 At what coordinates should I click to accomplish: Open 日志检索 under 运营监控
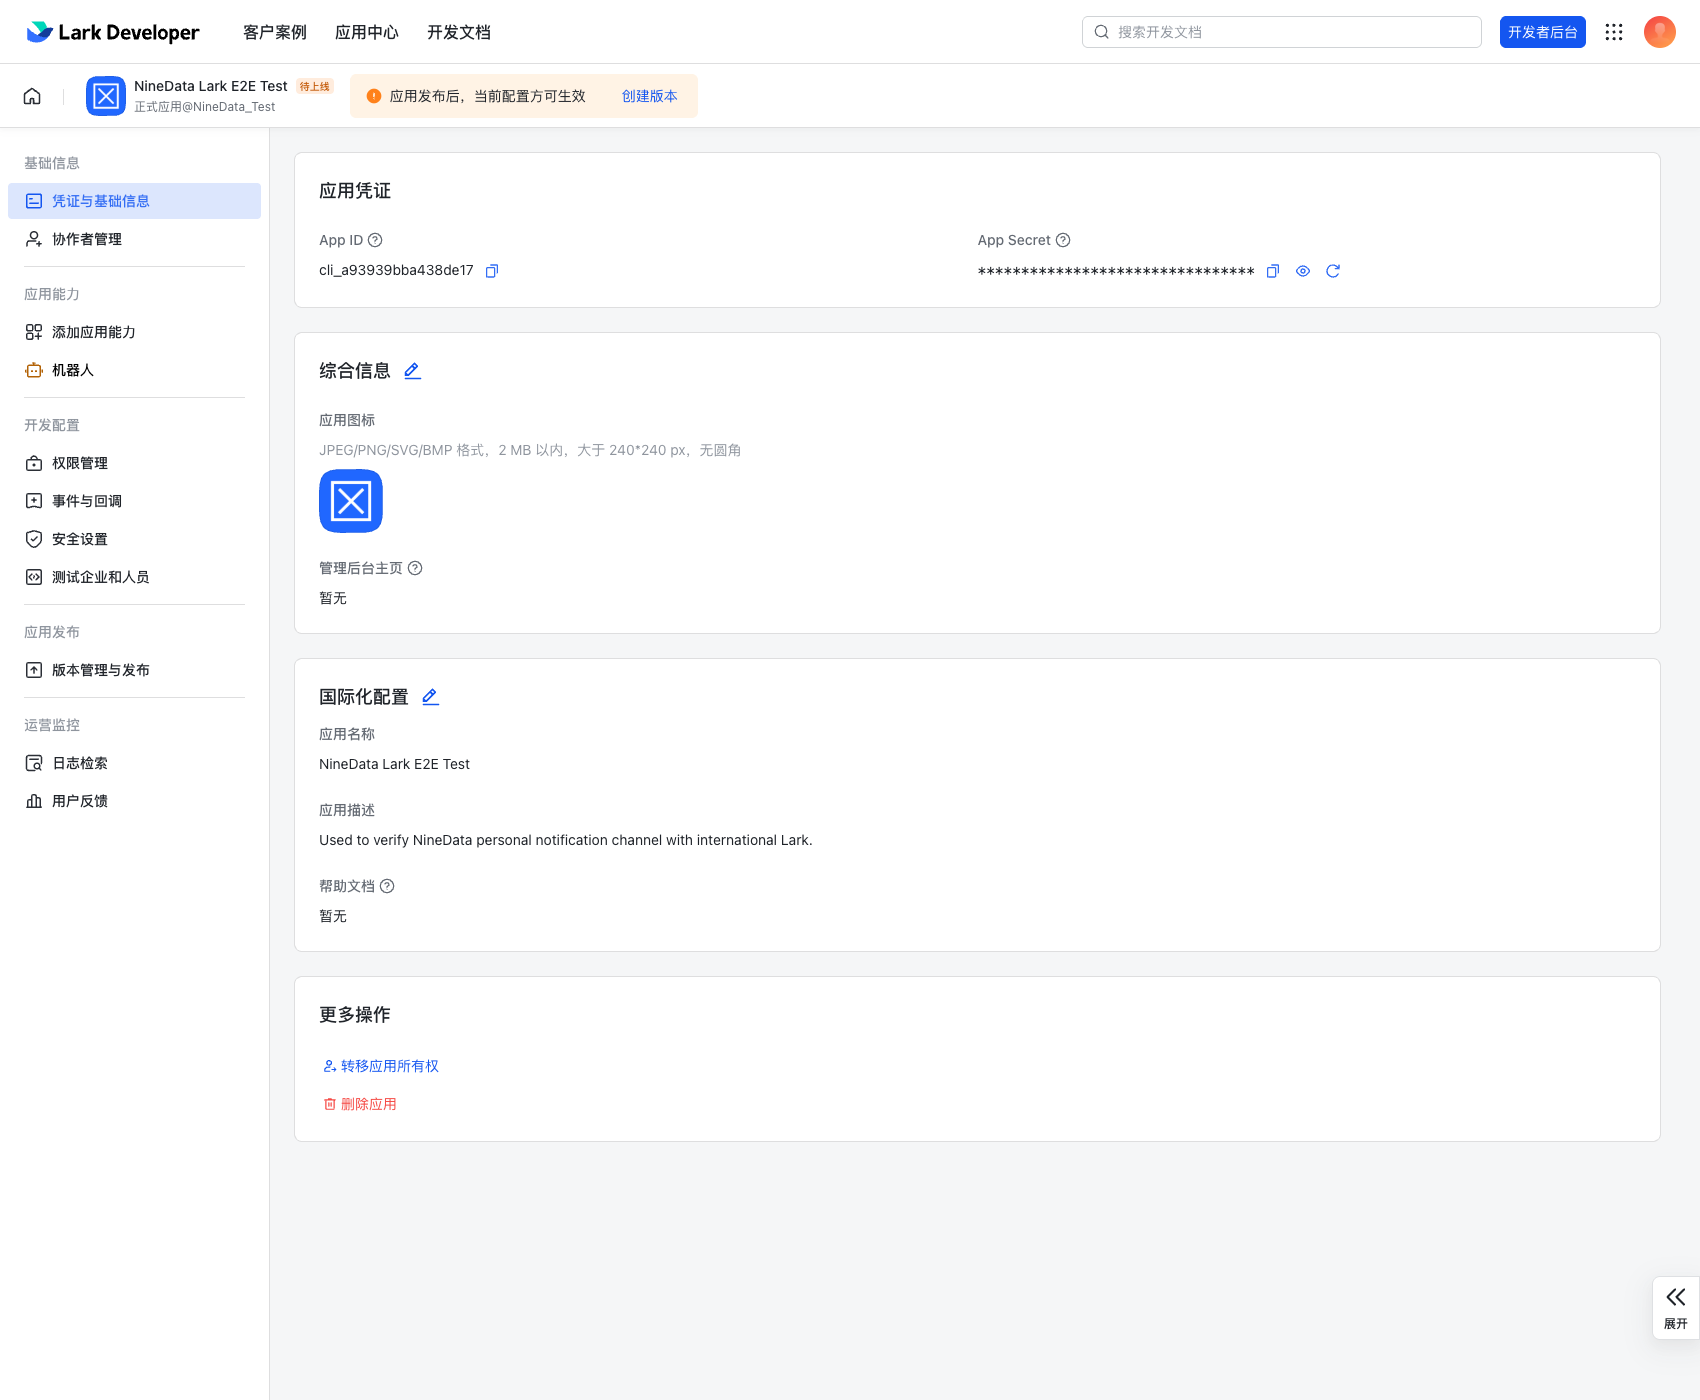[x=79, y=762]
